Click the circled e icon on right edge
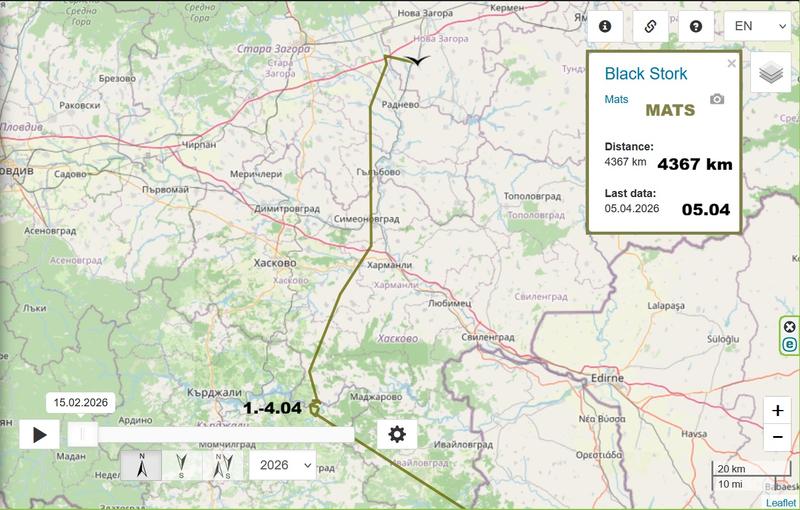Viewport: 800px width, 510px height. 789,345
